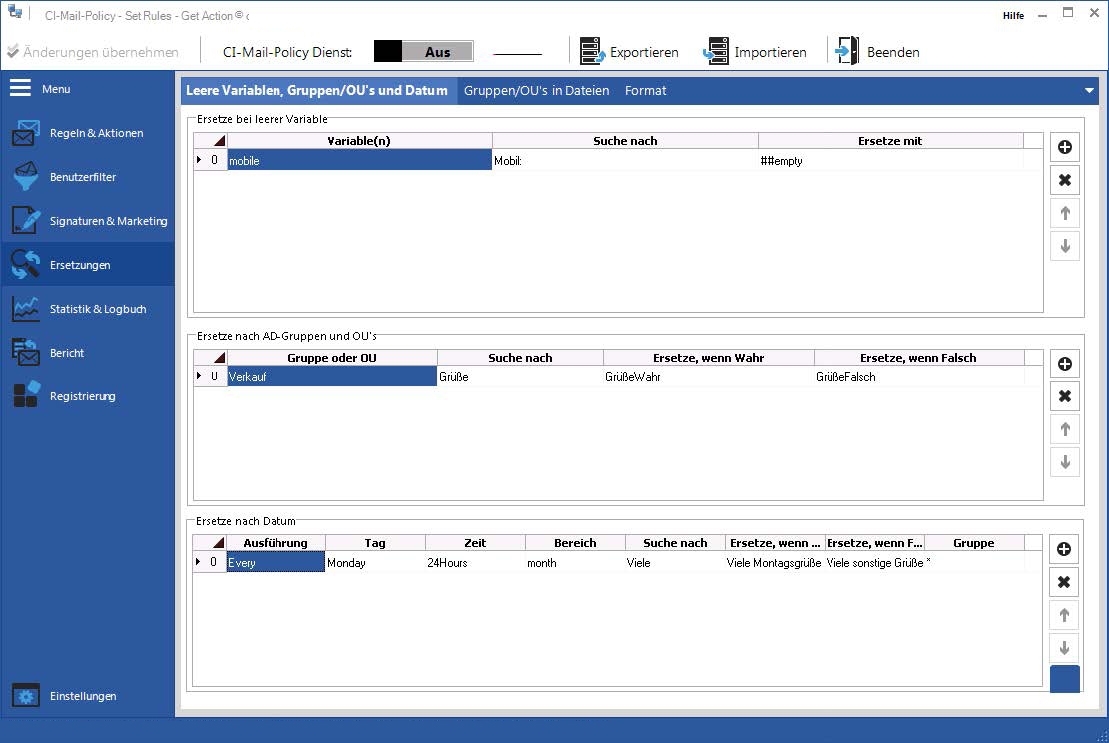Select the '##empty' replacement cell
The height and width of the screenshot is (743, 1109).
pyautogui.click(x=890, y=160)
